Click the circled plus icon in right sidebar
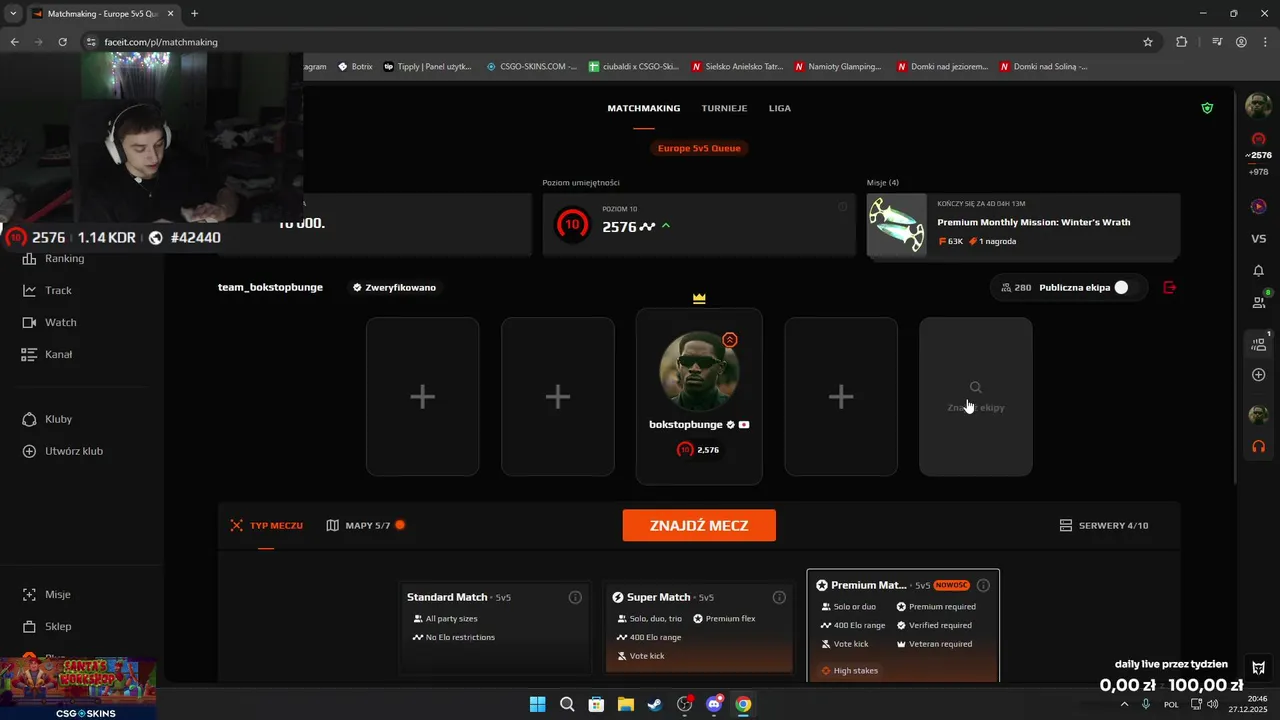 tap(1258, 375)
